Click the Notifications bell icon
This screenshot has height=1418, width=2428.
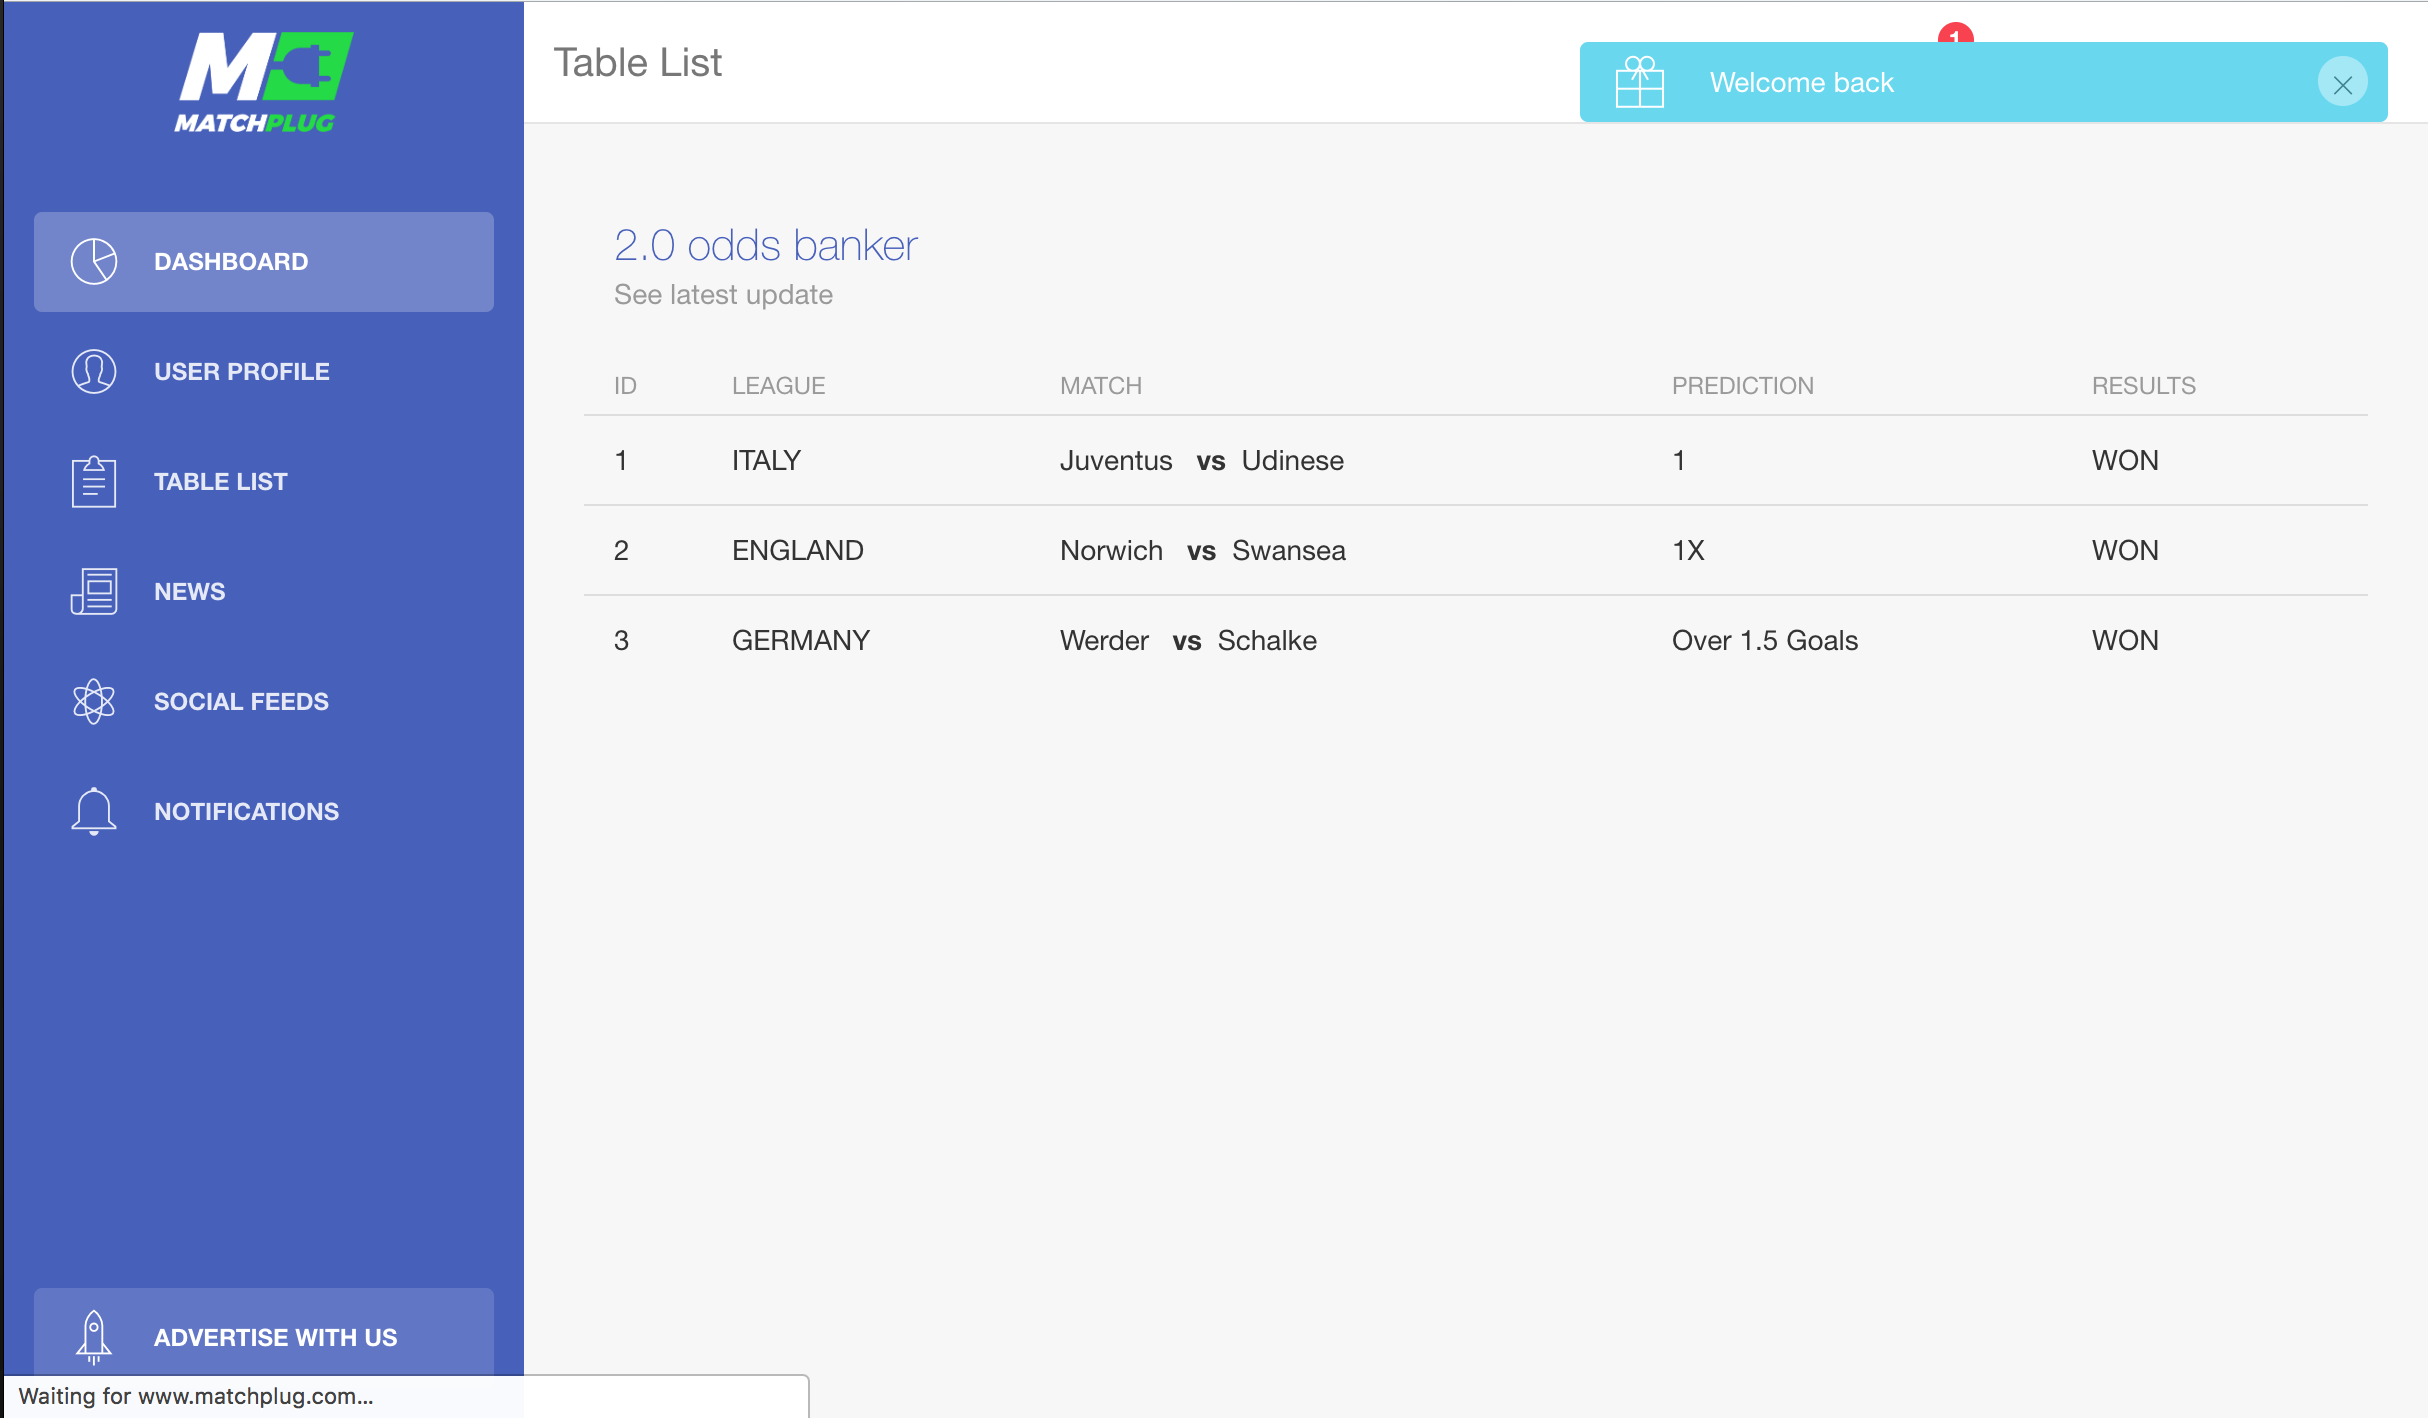[x=94, y=812]
